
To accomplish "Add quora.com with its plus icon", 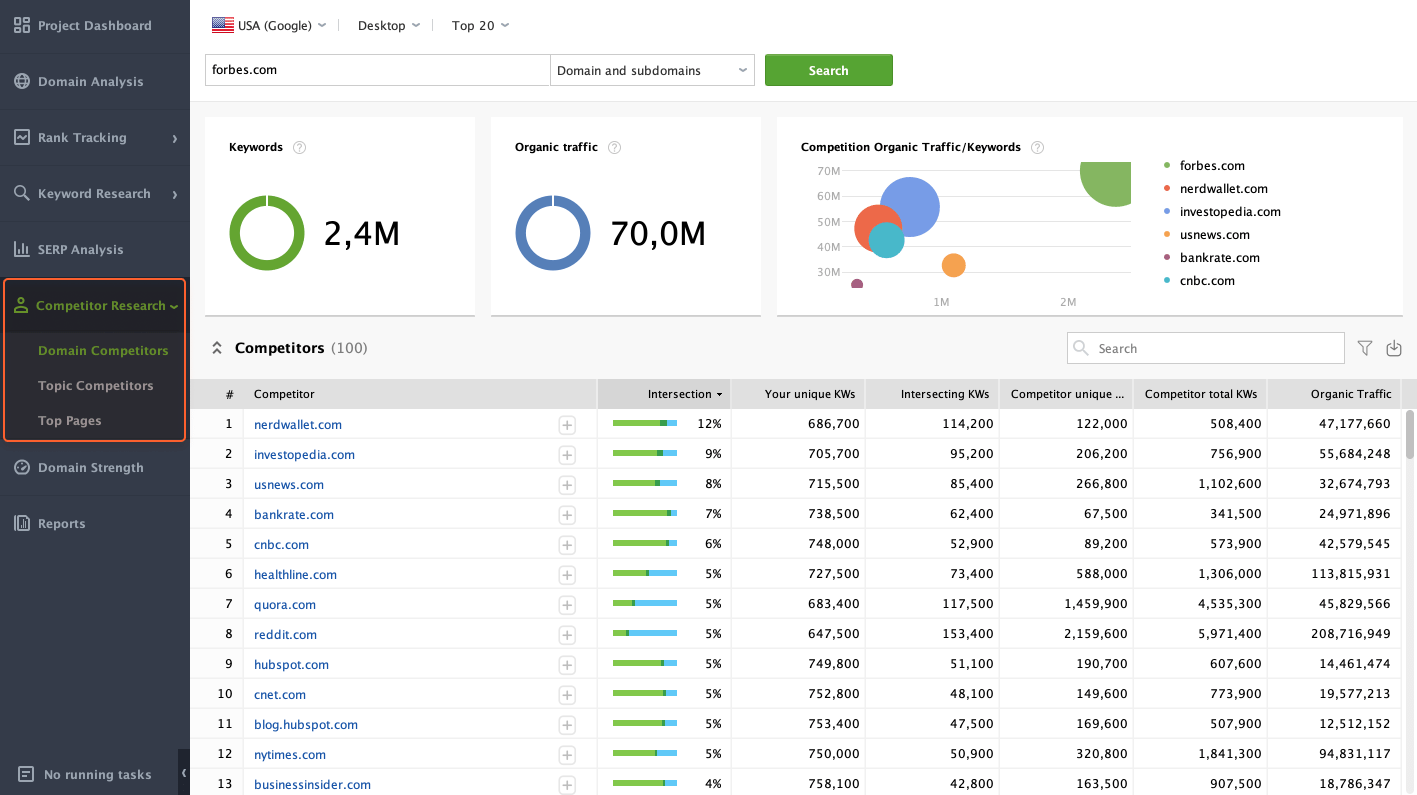I will pyautogui.click(x=567, y=605).
